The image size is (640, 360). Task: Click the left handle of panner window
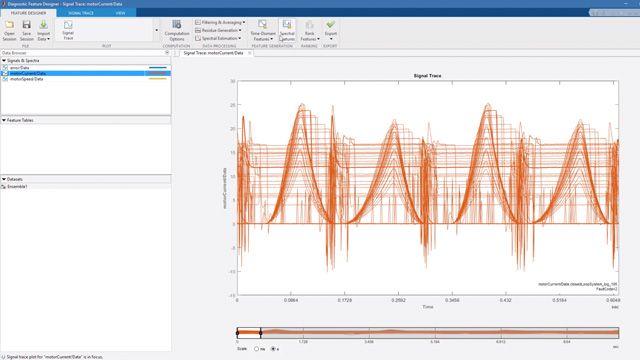tap(238, 333)
